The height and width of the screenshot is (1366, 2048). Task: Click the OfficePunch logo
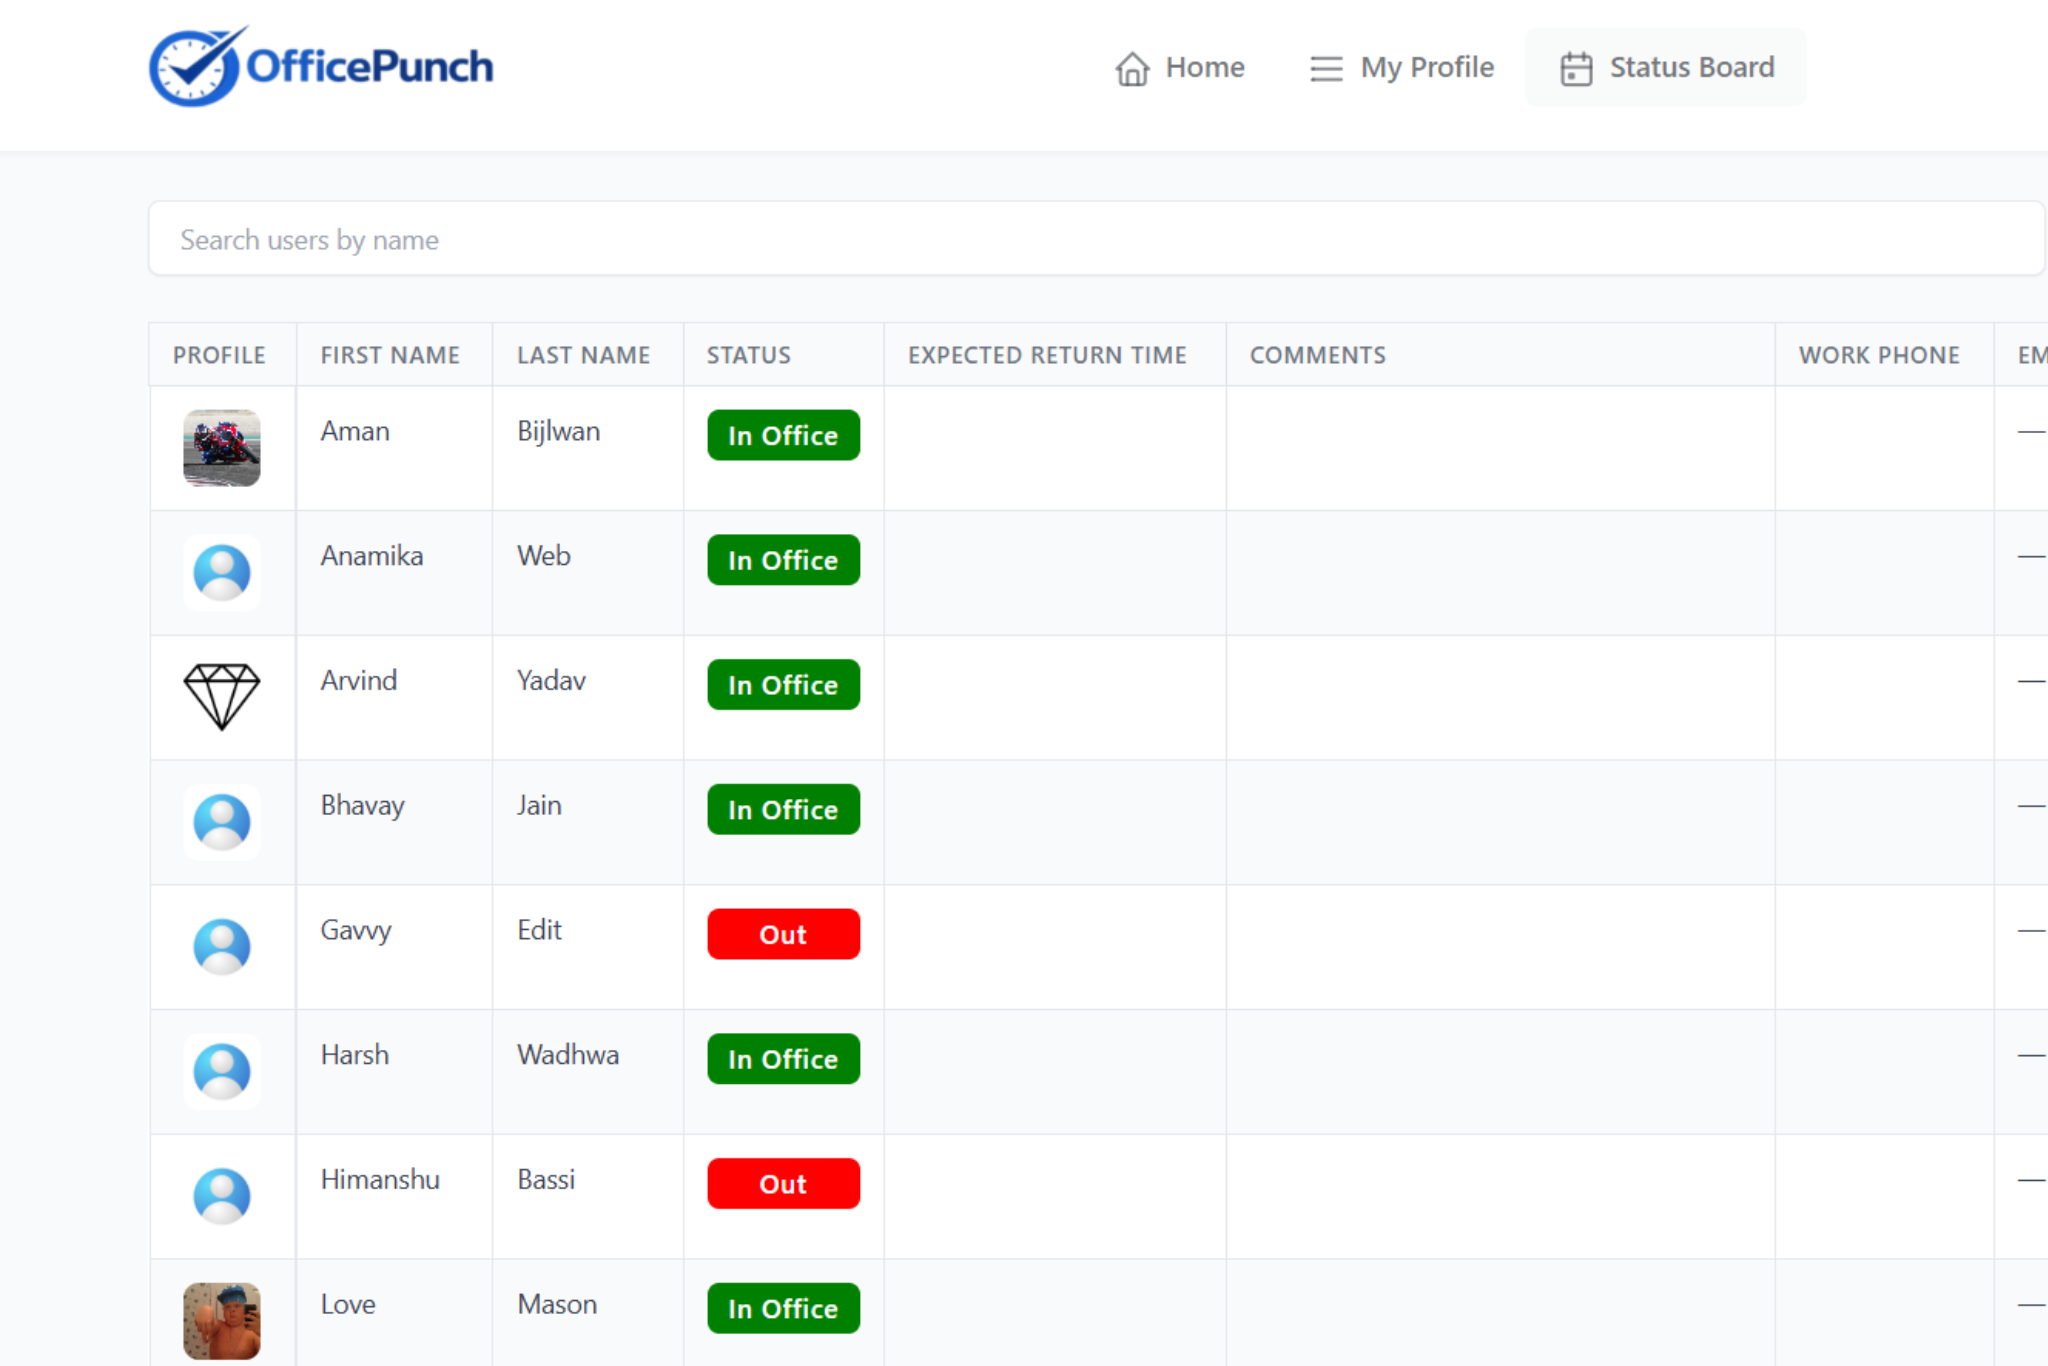320,66
